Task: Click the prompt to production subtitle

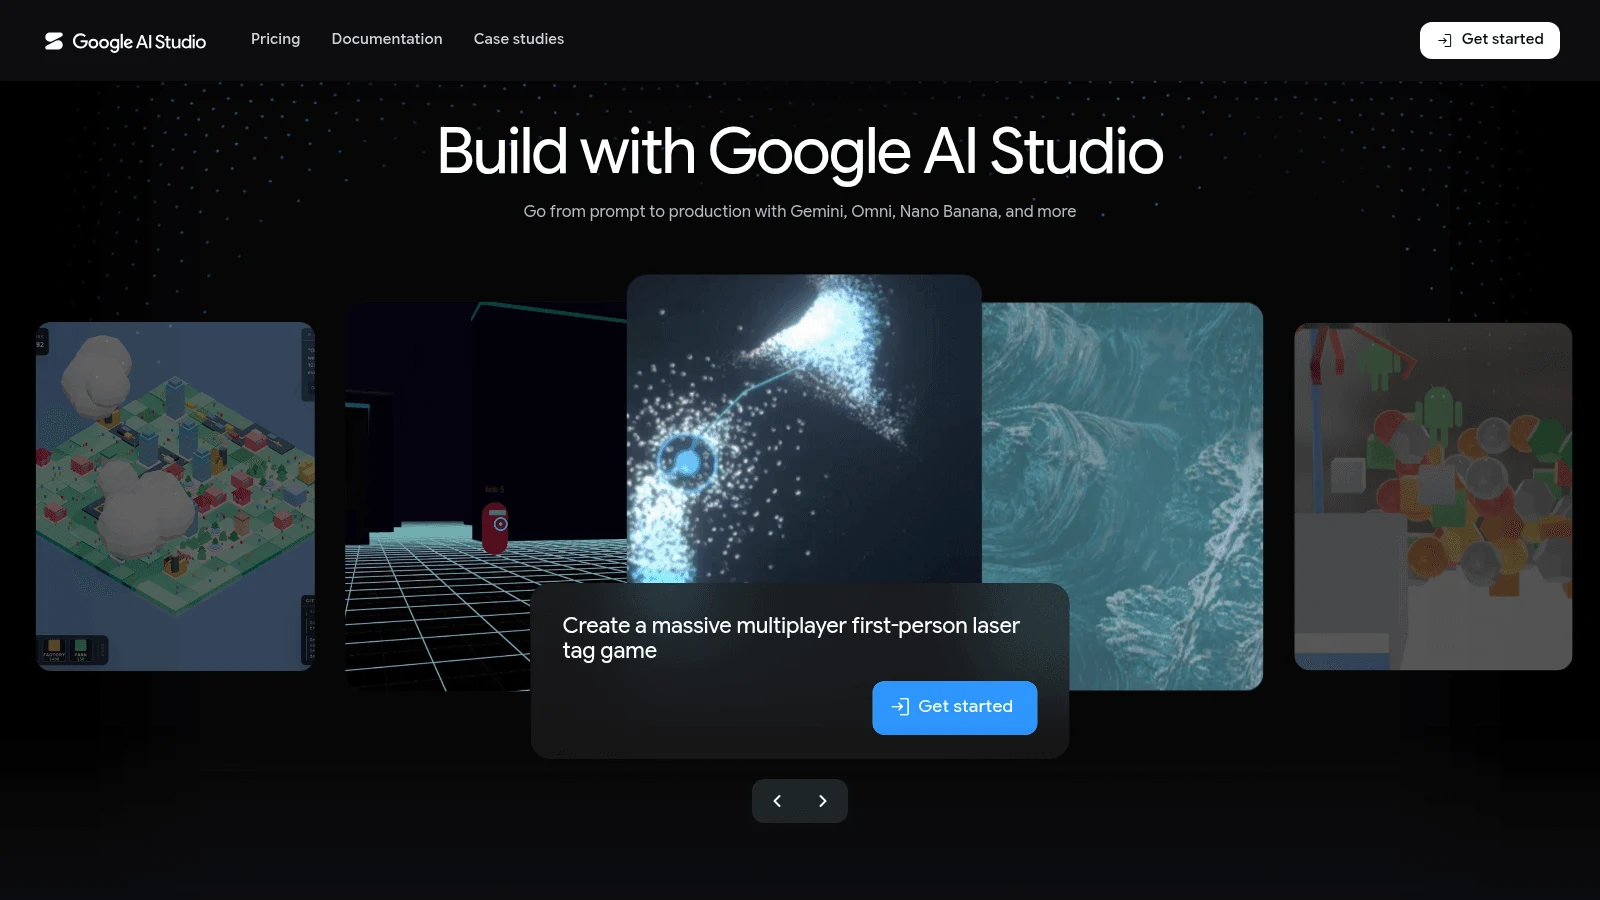Action: click(800, 211)
